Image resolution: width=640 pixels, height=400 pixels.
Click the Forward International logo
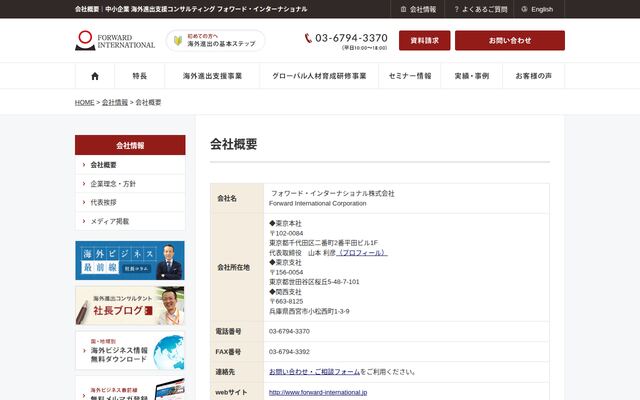click(115, 40)
